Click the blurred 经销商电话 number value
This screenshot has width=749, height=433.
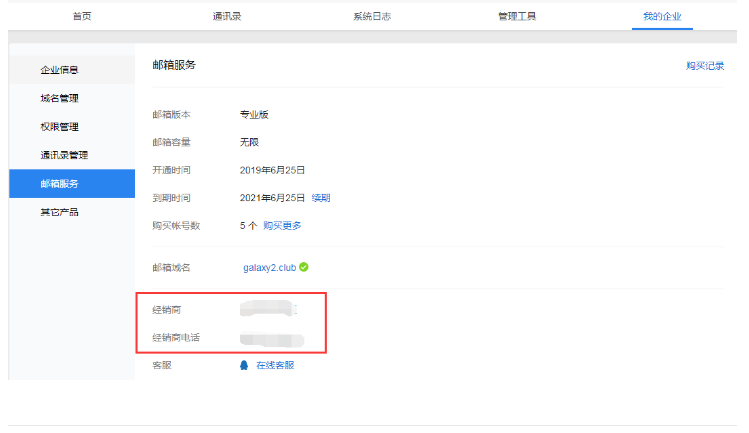pos(271,339)
